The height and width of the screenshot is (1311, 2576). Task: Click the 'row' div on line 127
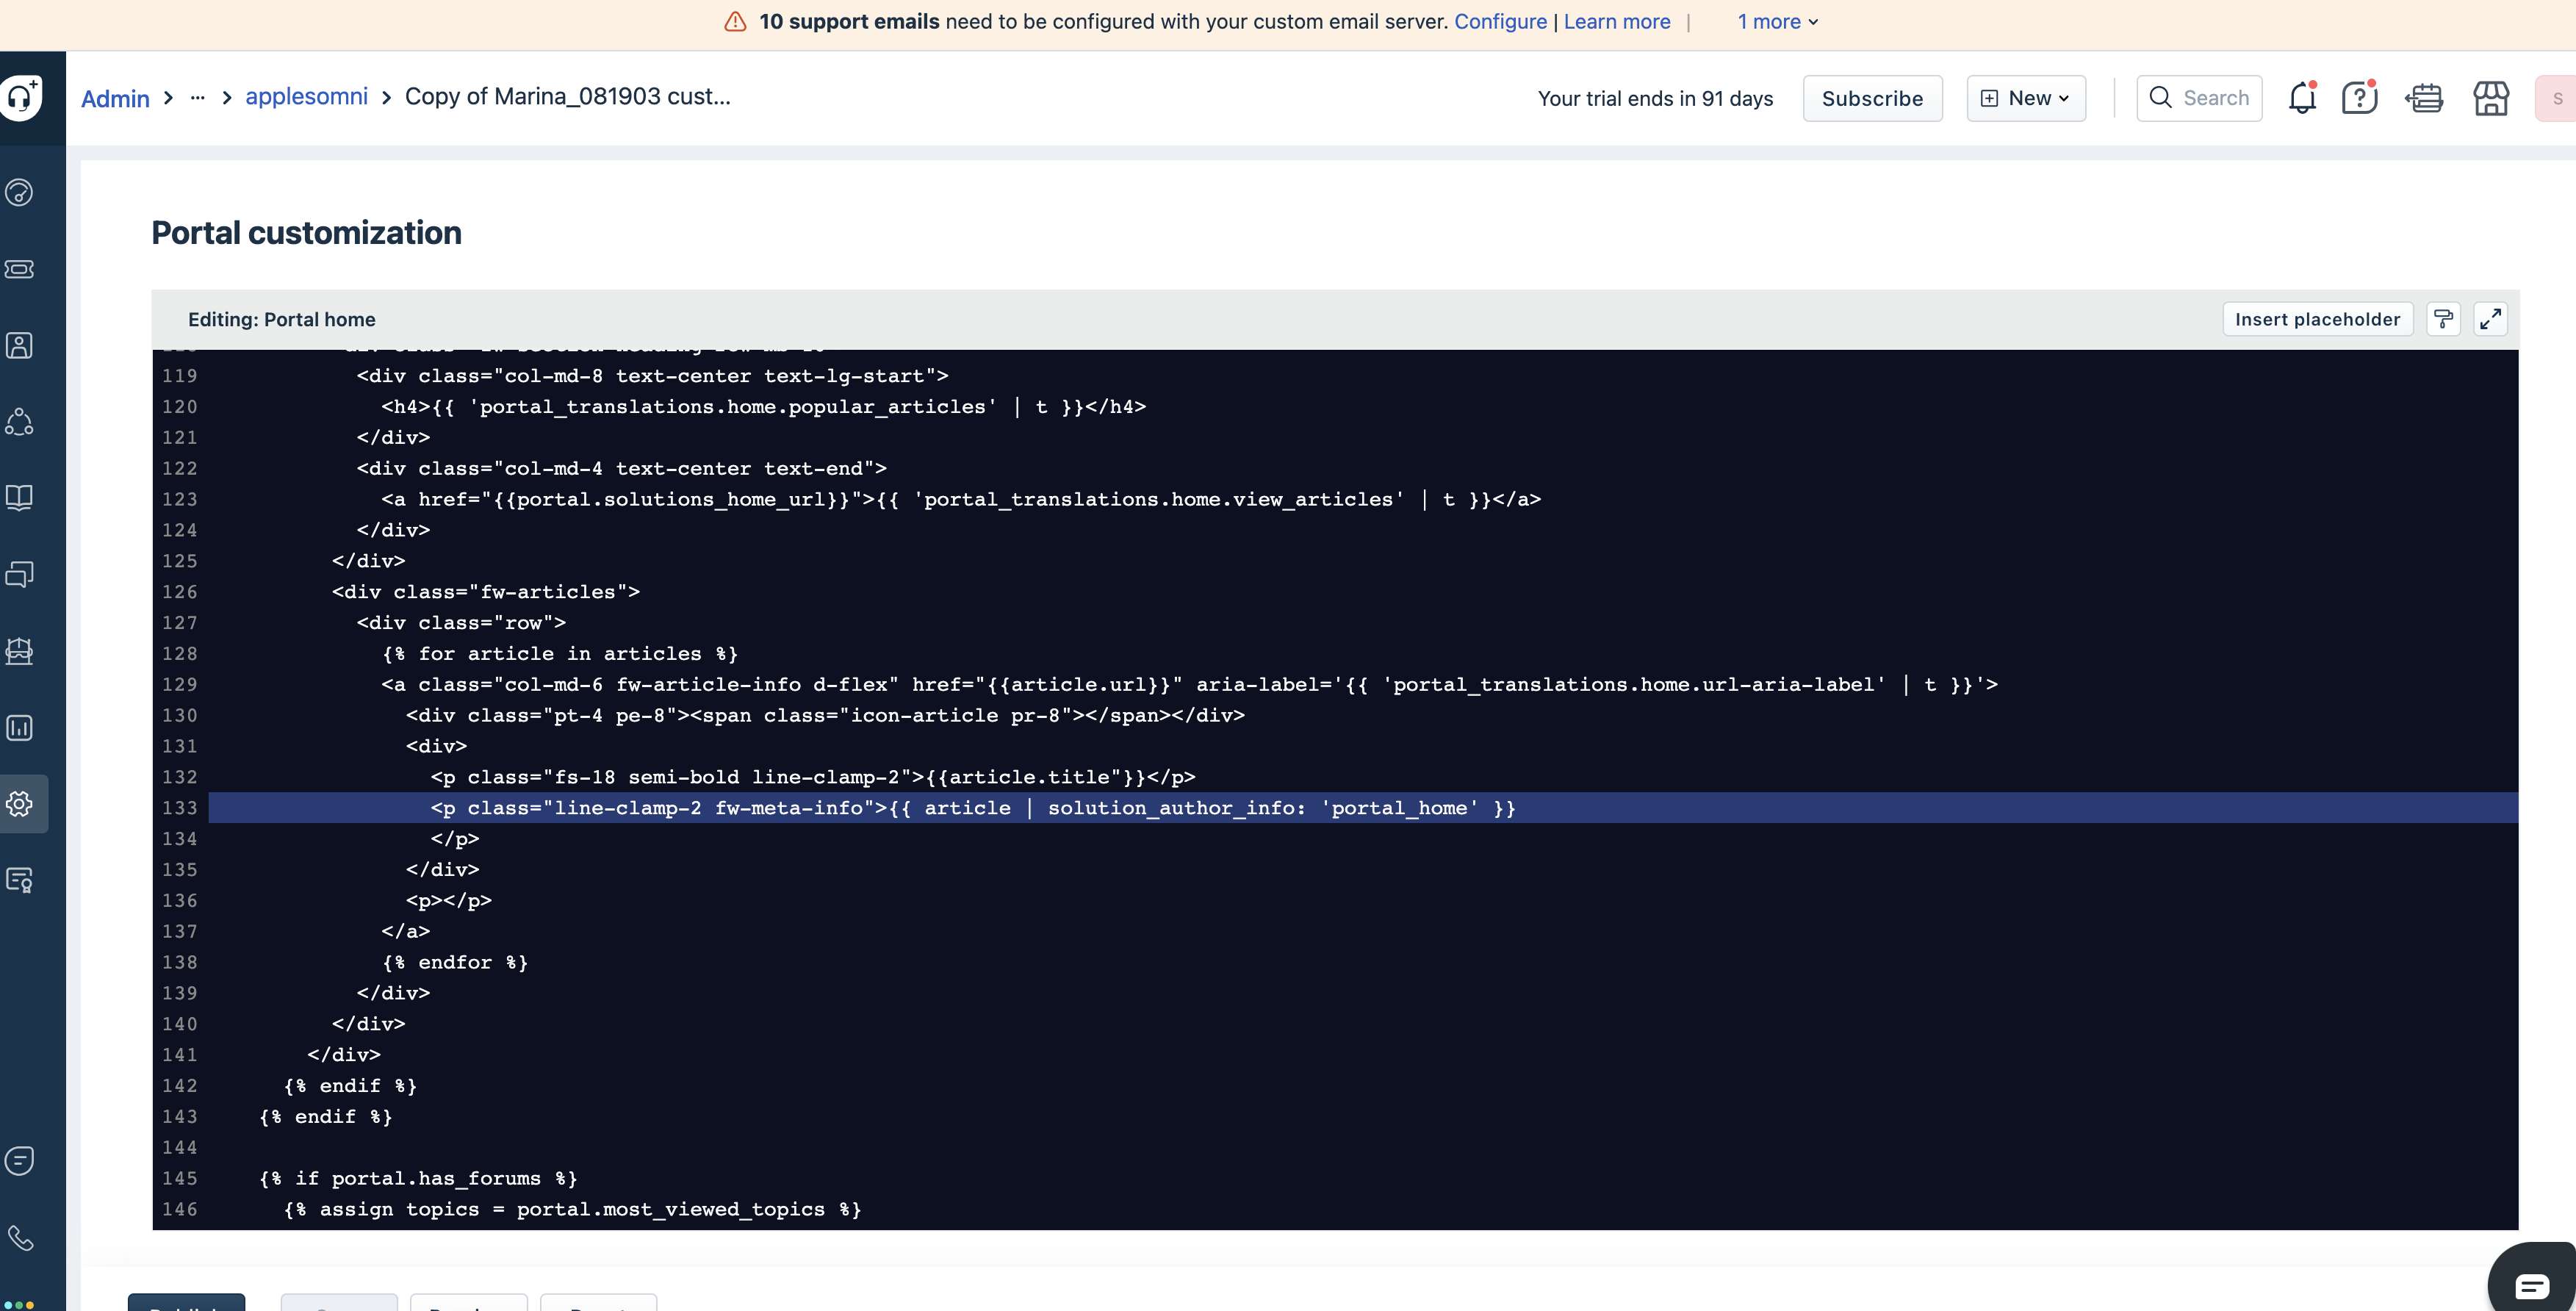(461, 623)
